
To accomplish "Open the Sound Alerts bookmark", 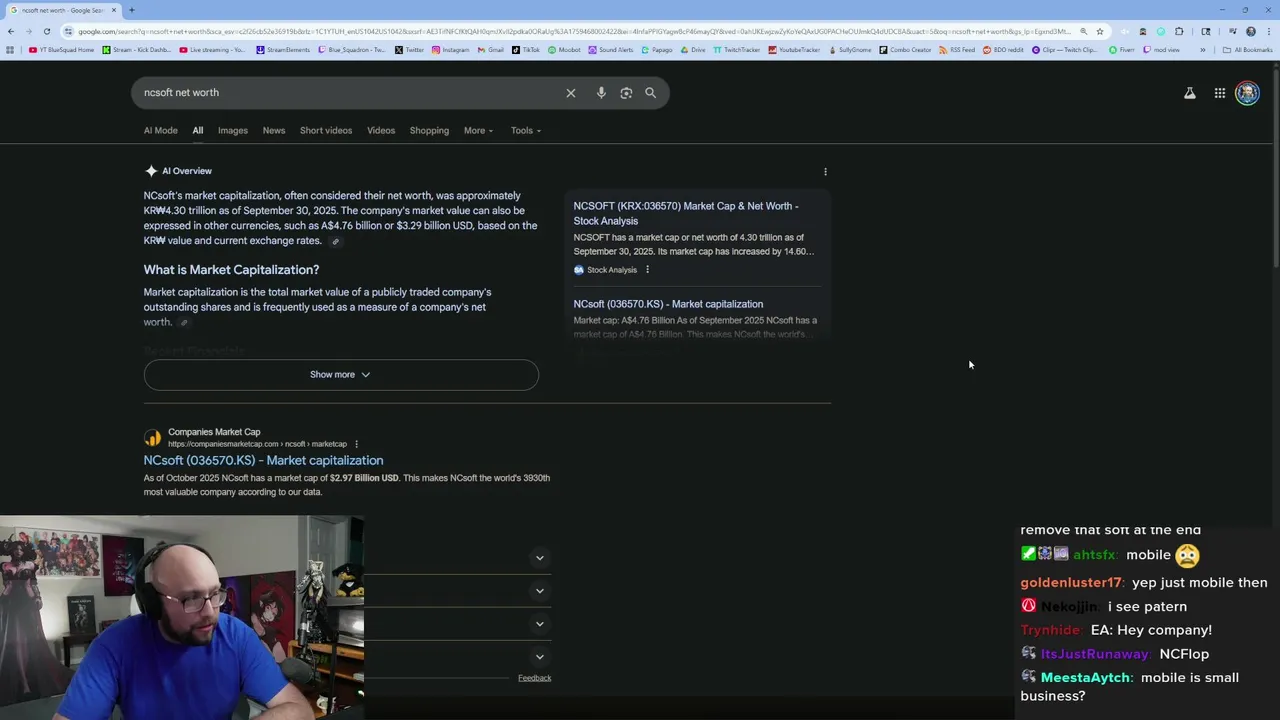I will pyautogui.click(x=611, y=50).
